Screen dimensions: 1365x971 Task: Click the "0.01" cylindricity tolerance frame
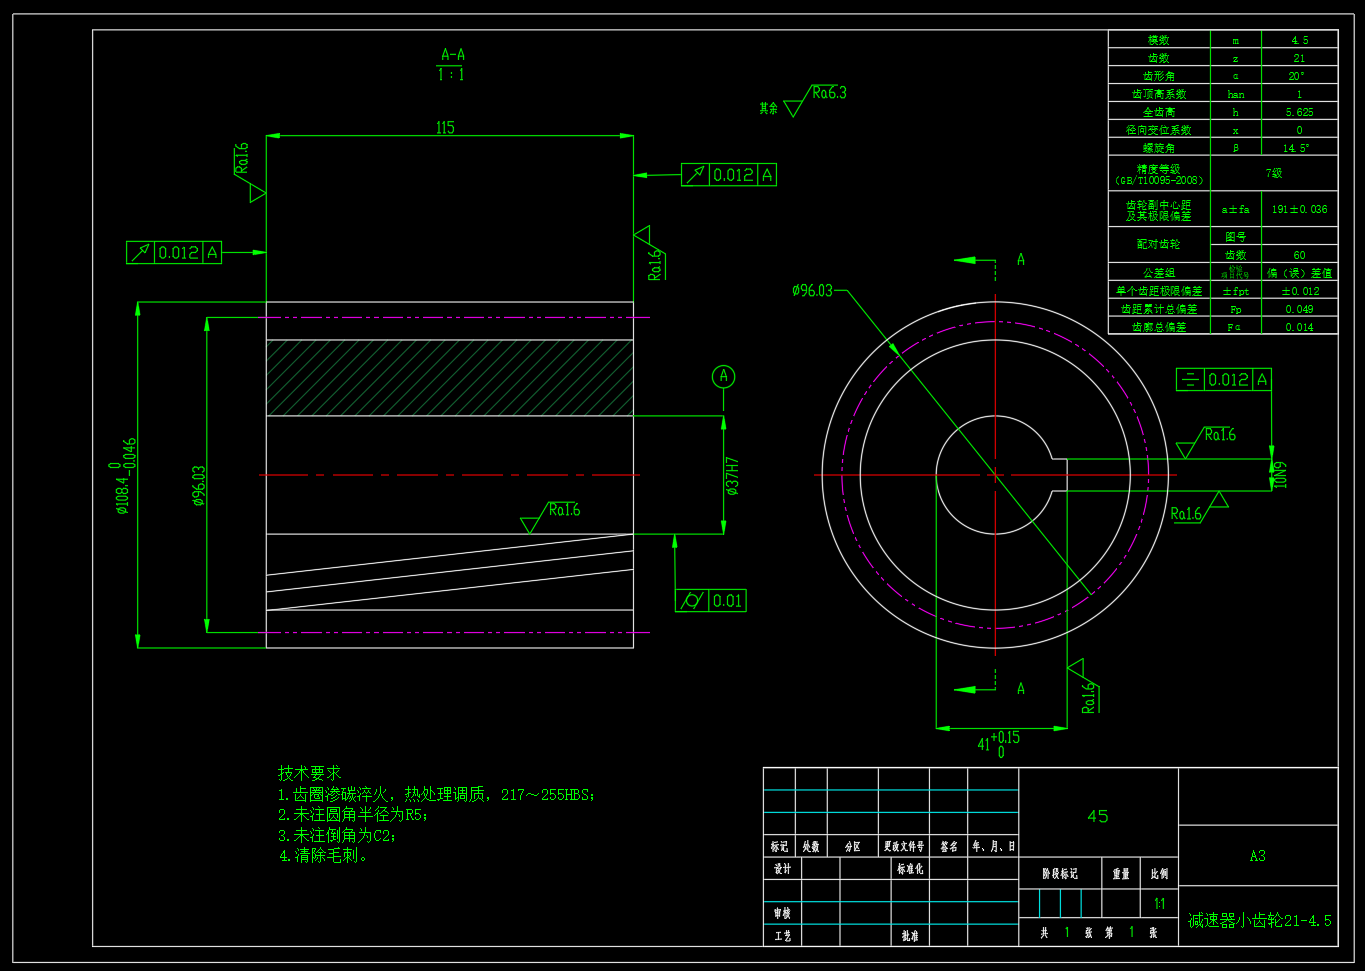pyautogui.click(x=711, y=601)
